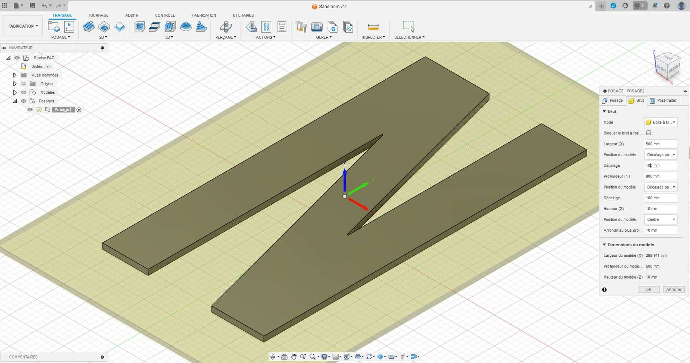
Task: Toggle eye visibility of Posage1 setup
Action: click(30, 110)
